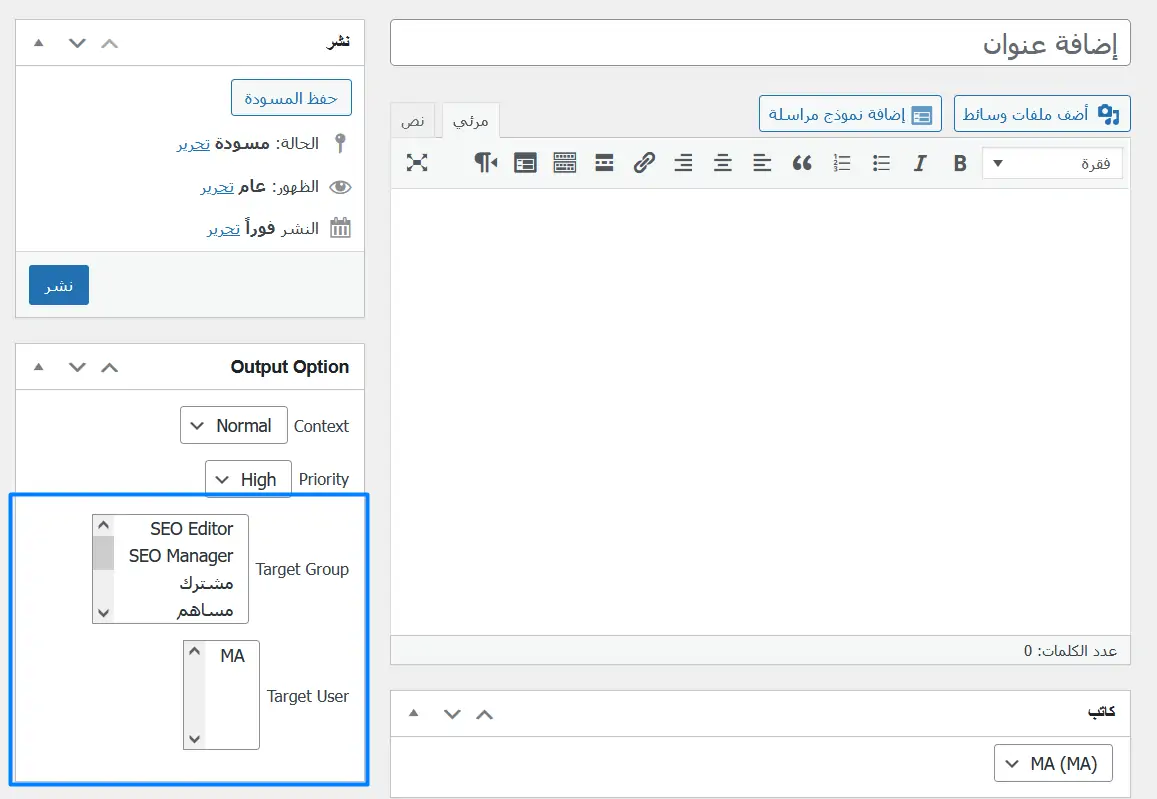This screenshot has width=1157, height=799.
Task: Toggle bold formatting in the editor toolbar
Action: [x=960, y=163]
